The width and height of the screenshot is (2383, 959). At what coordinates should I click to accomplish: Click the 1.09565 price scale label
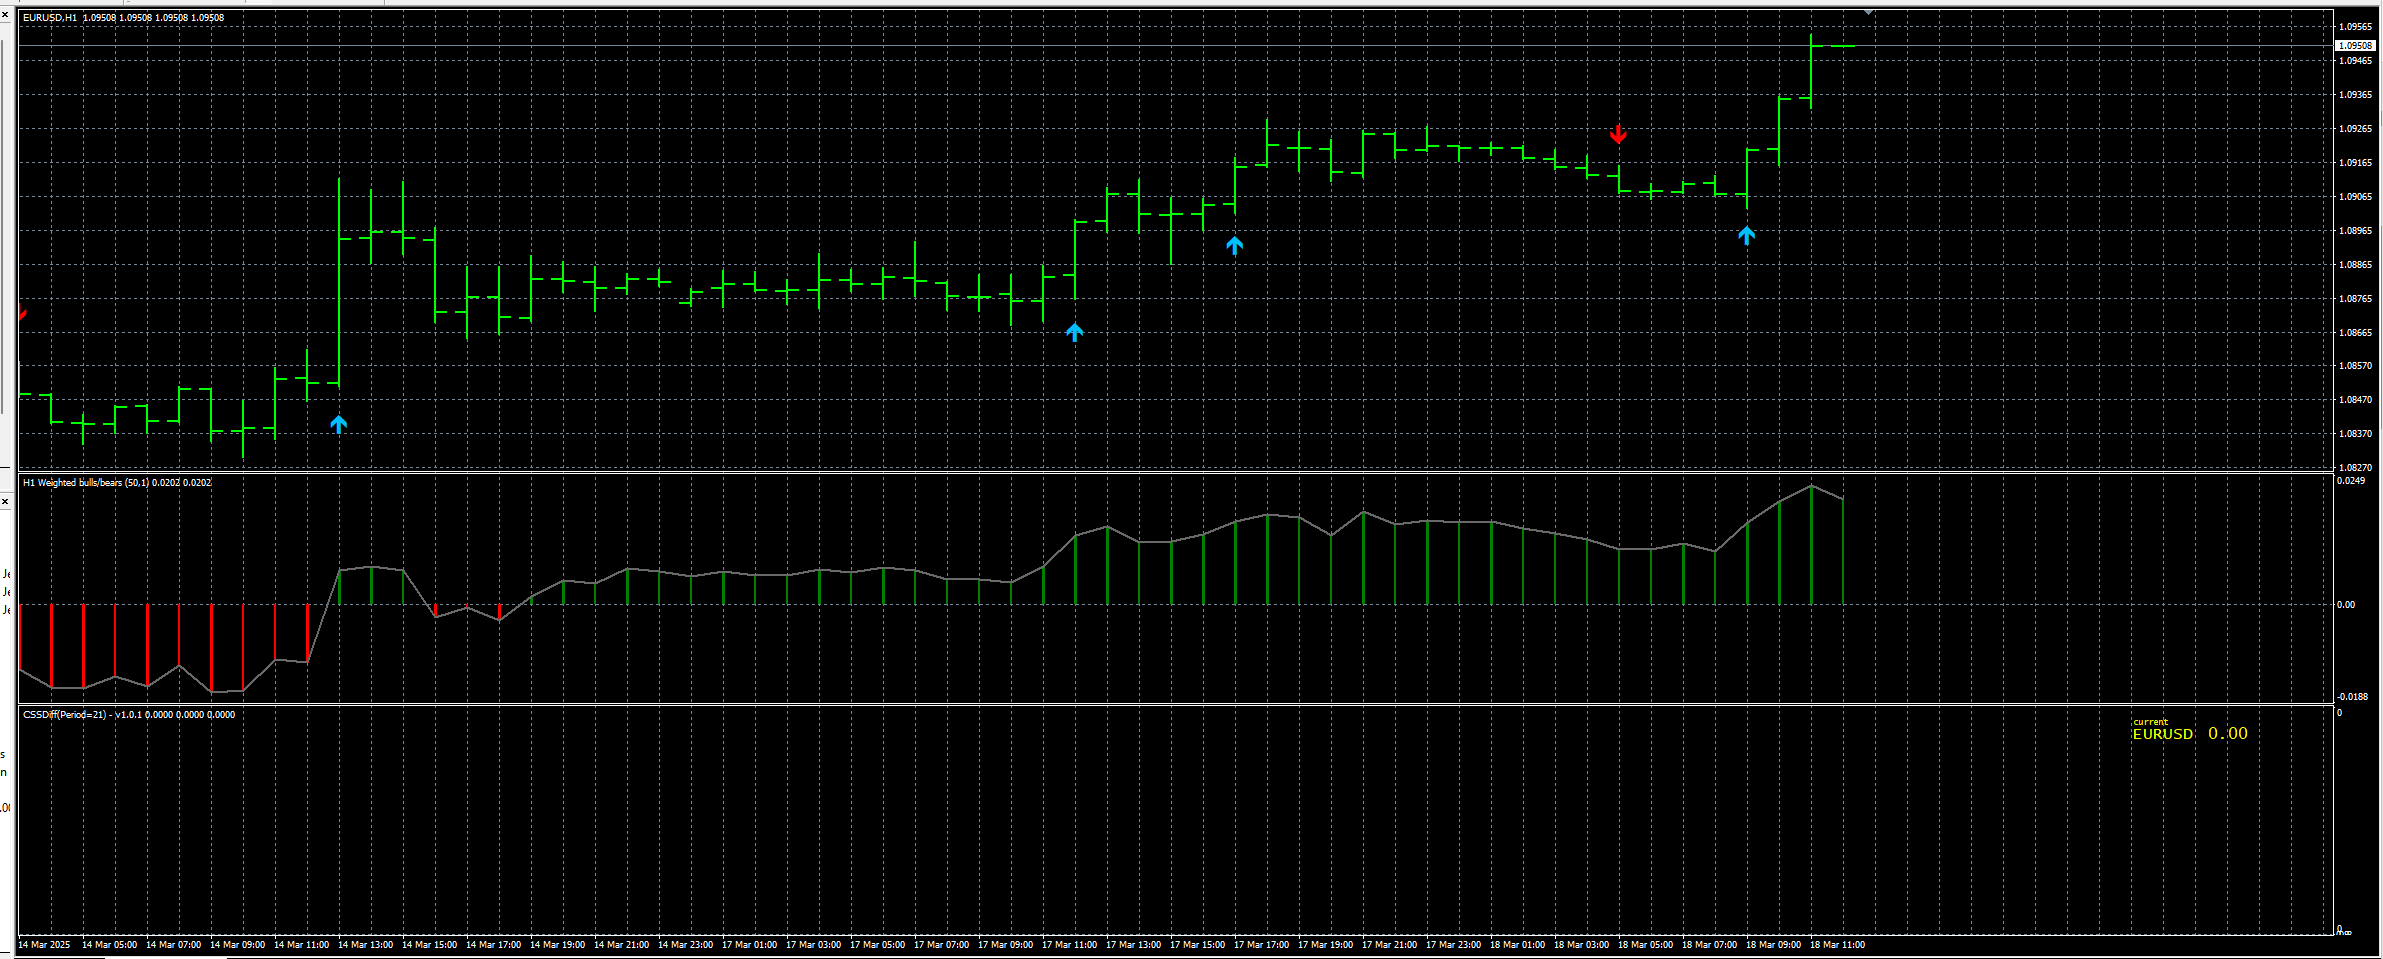click(x=2355, y=27)
